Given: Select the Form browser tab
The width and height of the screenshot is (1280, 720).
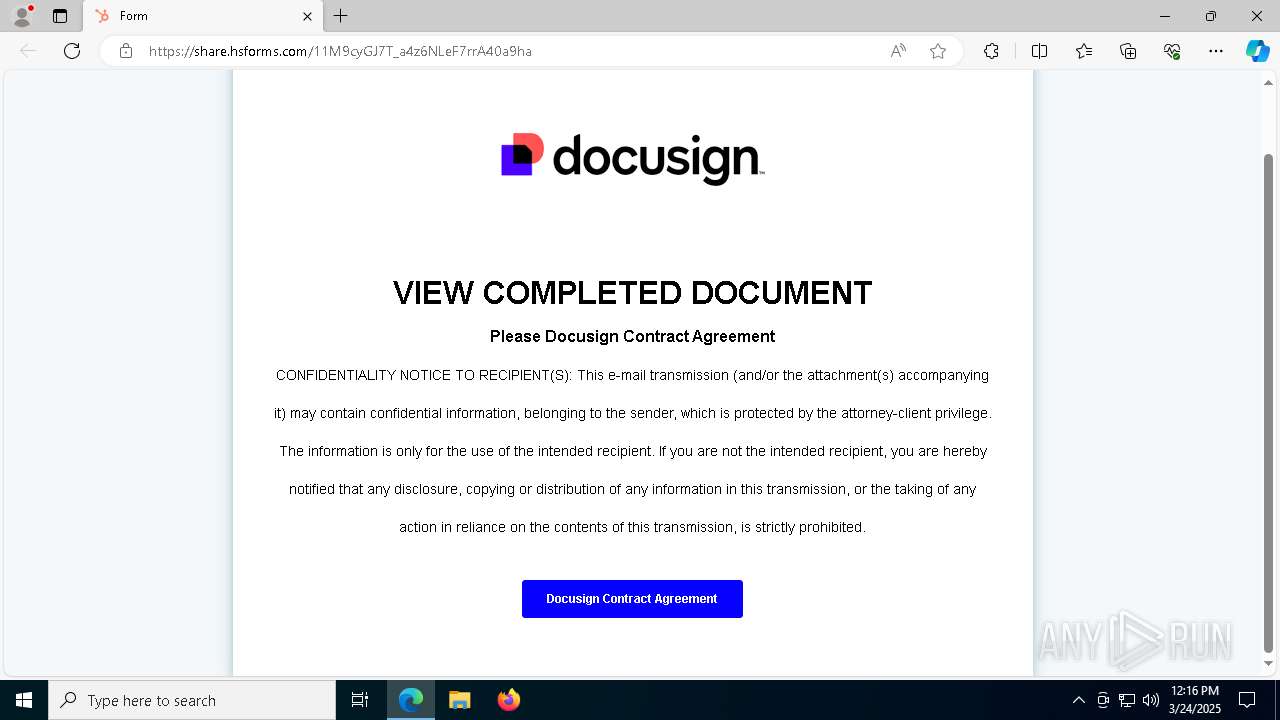Looking at the screenshot, I should [203, 16].
